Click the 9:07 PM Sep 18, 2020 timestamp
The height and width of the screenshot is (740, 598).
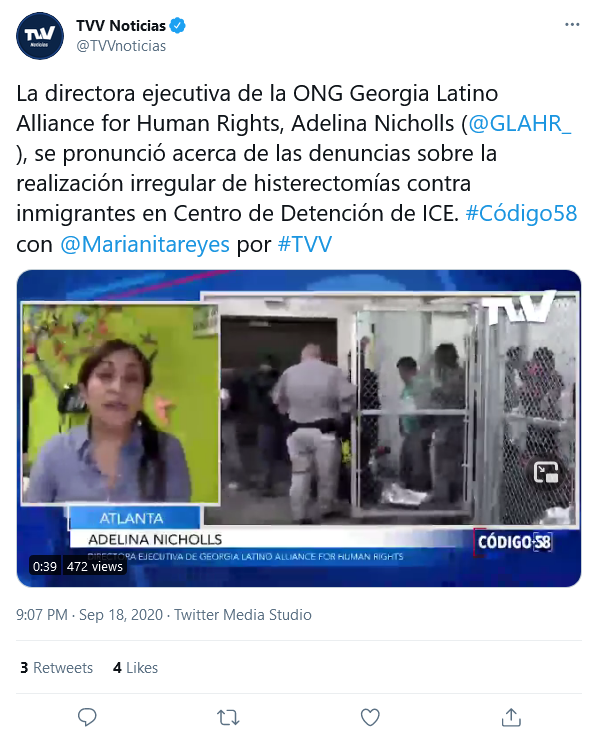click(x=89, y=615)
